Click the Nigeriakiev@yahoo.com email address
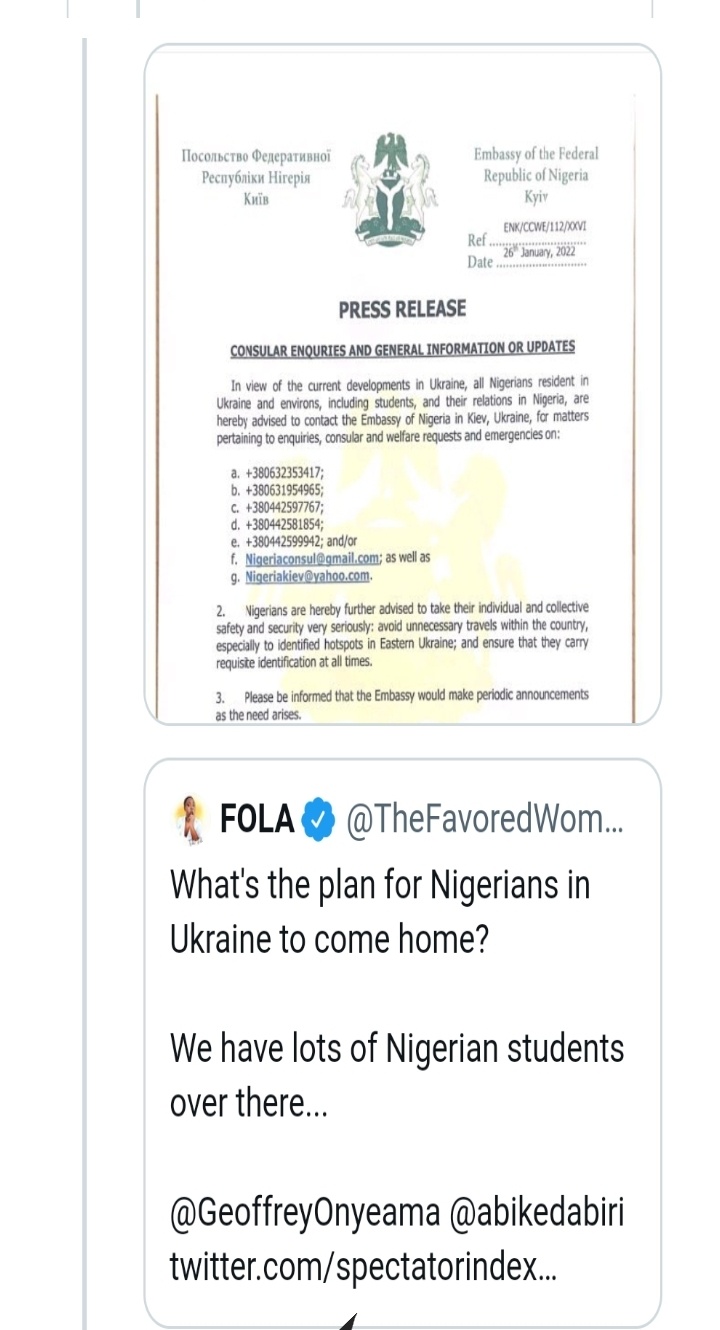 [x=308, y=576]
